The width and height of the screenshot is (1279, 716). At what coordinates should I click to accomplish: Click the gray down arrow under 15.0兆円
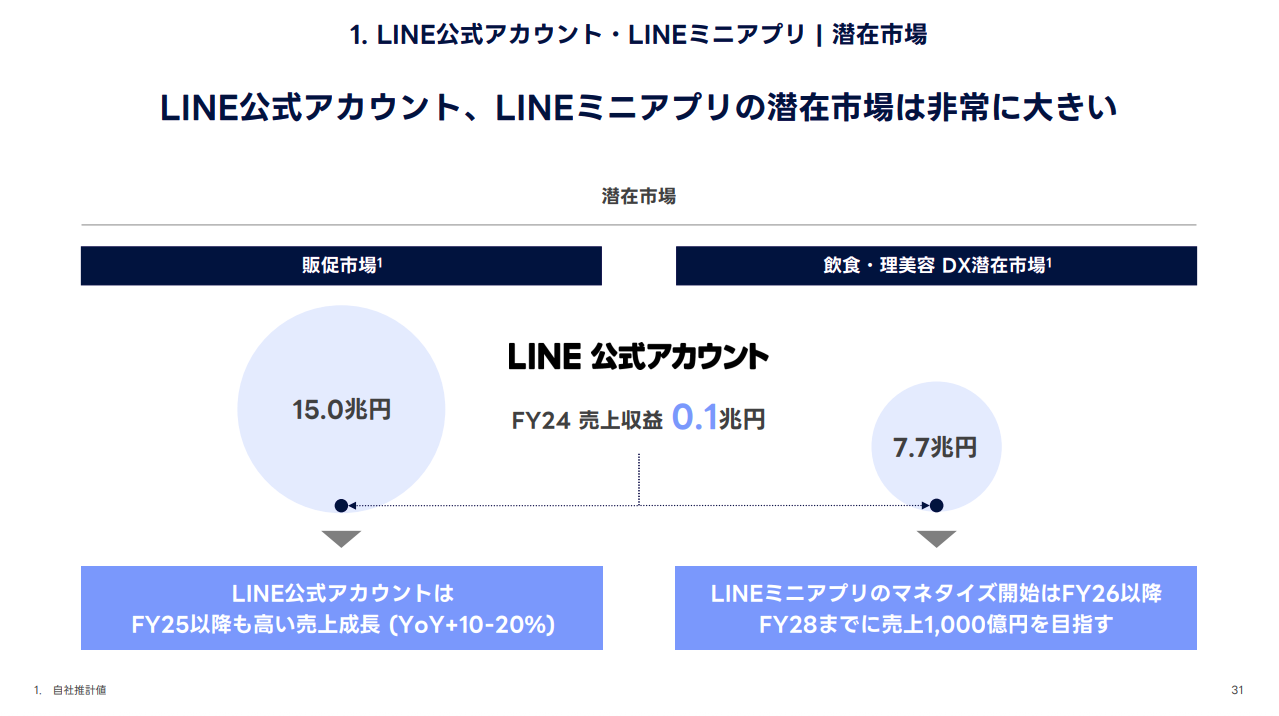pos(341,539)
